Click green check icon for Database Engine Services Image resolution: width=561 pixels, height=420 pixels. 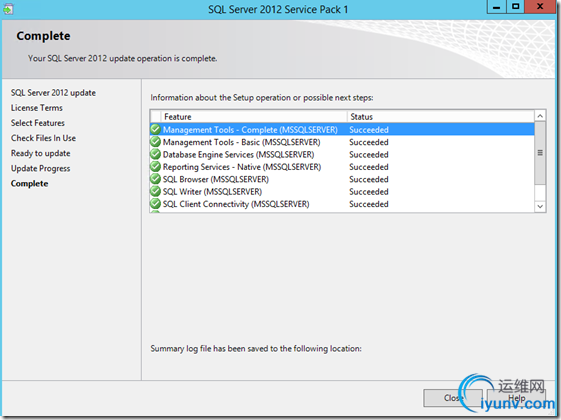(155, 154)
